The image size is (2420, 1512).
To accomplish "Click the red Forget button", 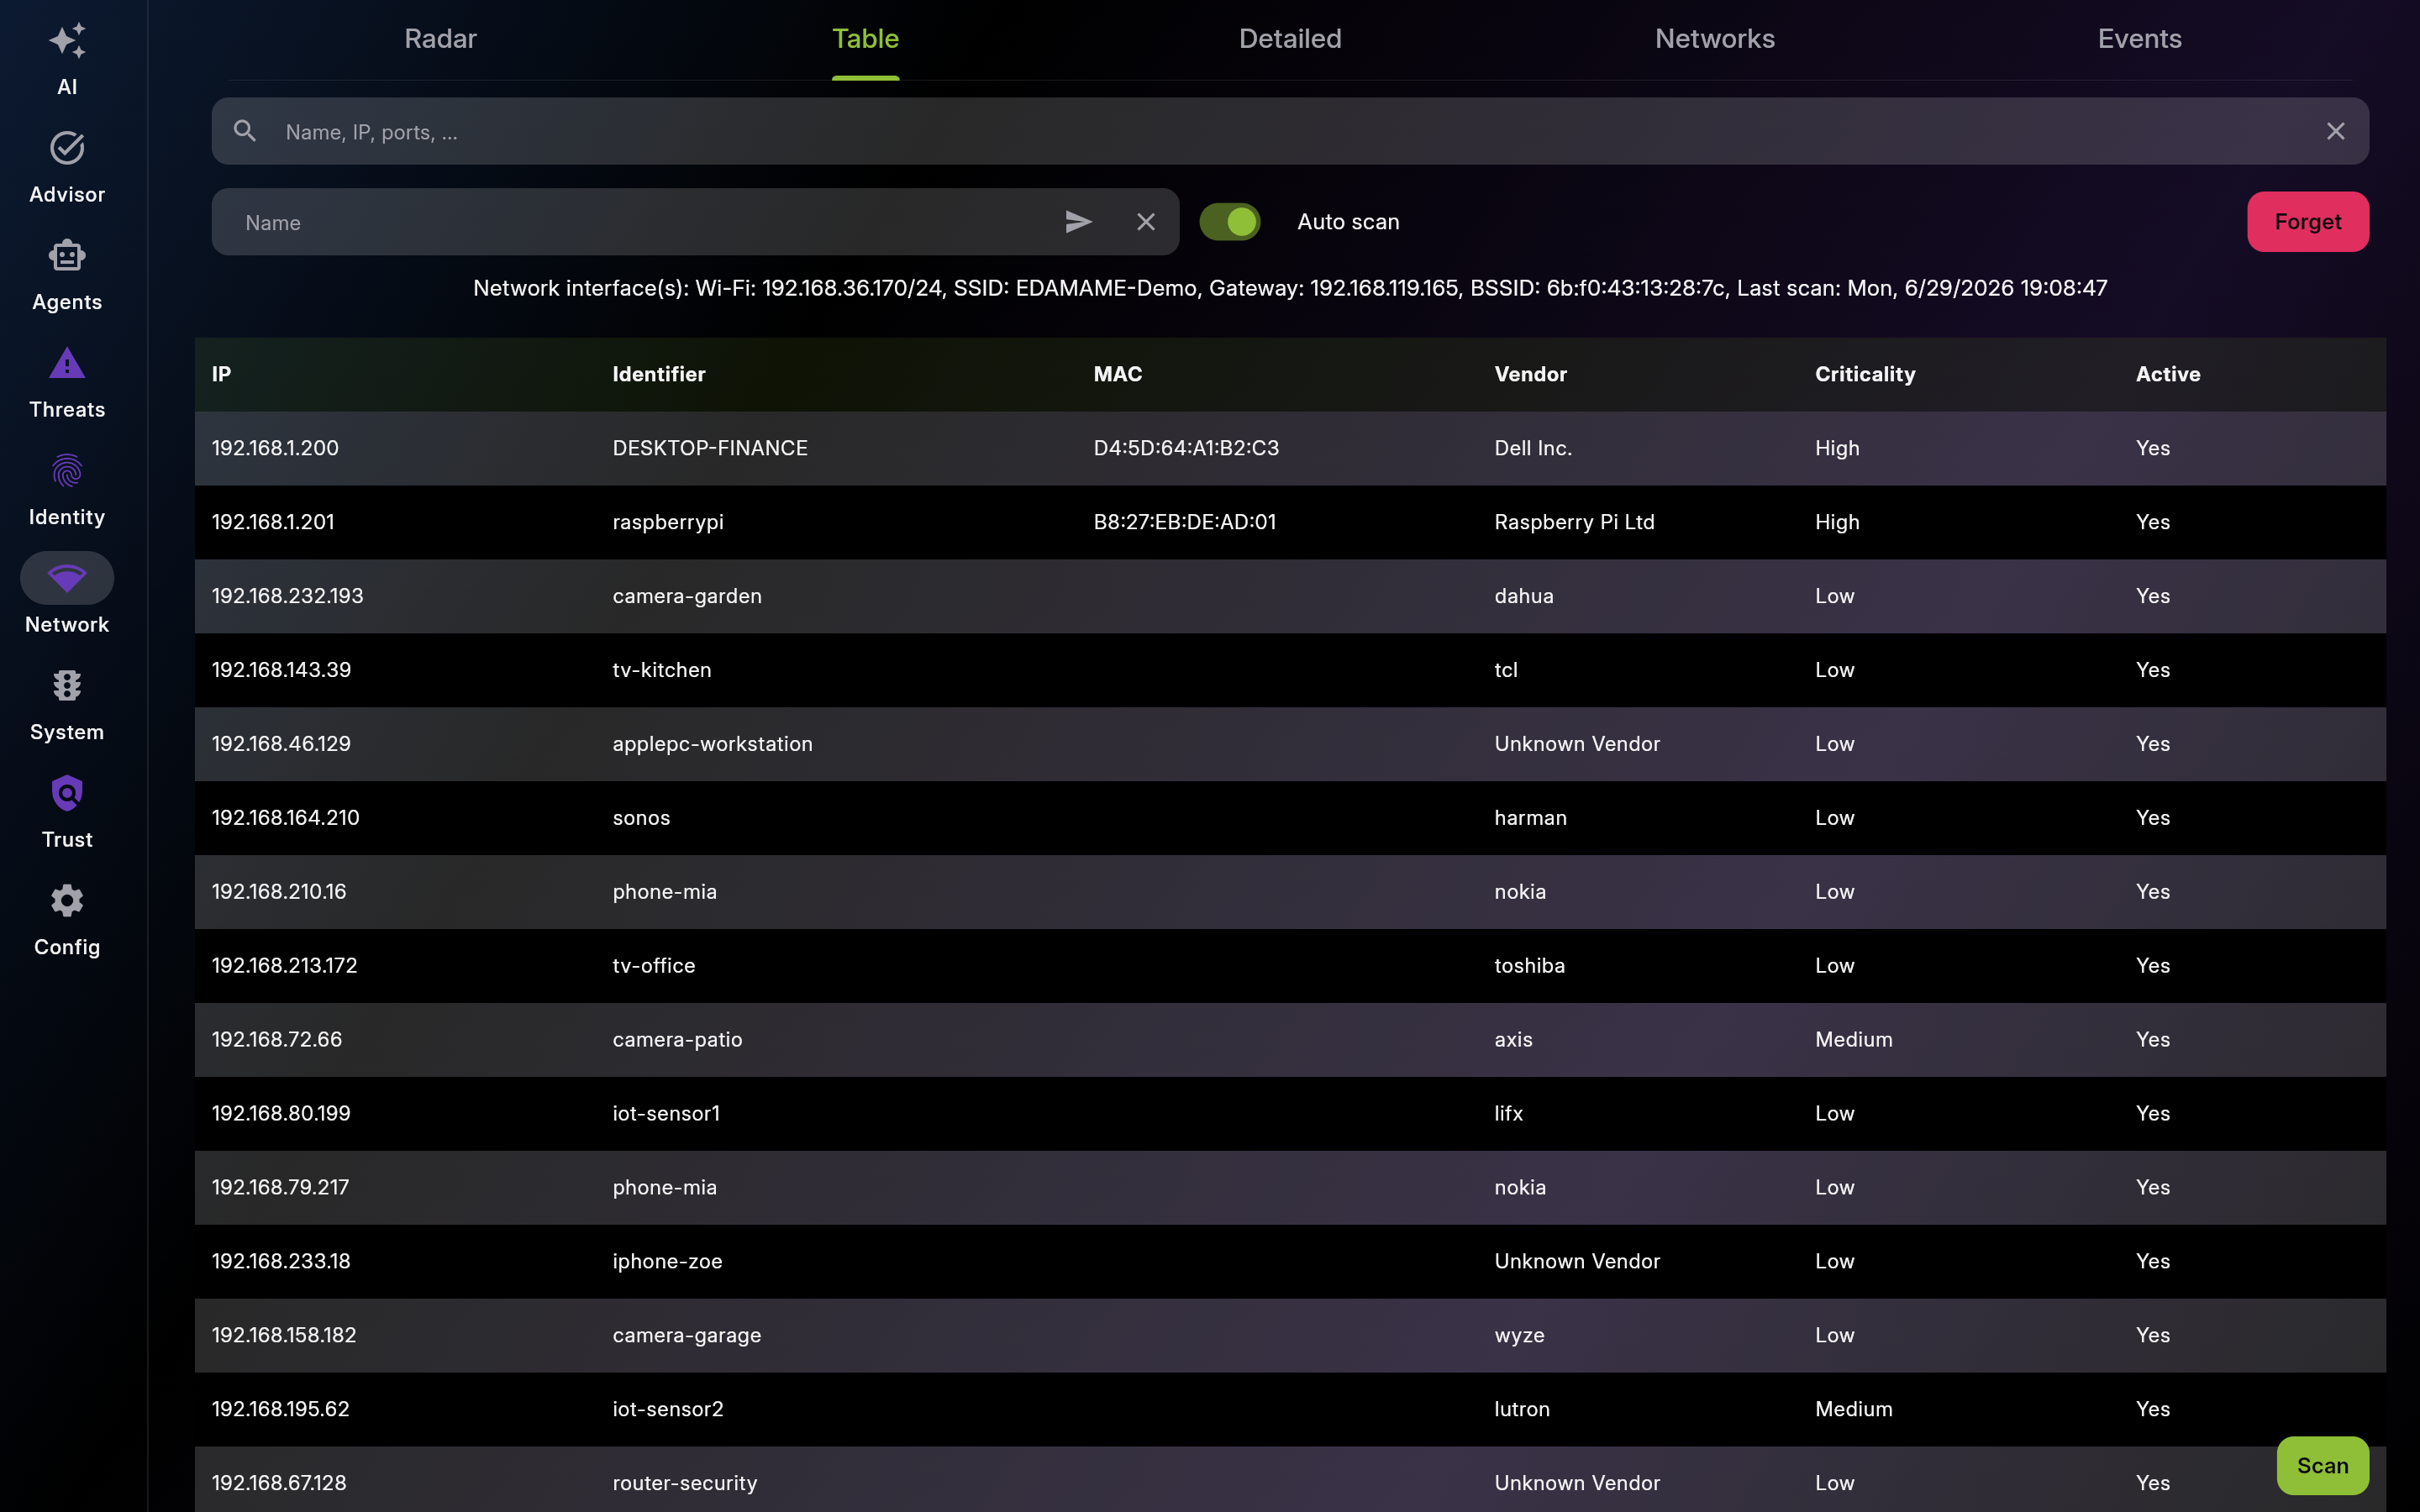I will click(2308, 222).
